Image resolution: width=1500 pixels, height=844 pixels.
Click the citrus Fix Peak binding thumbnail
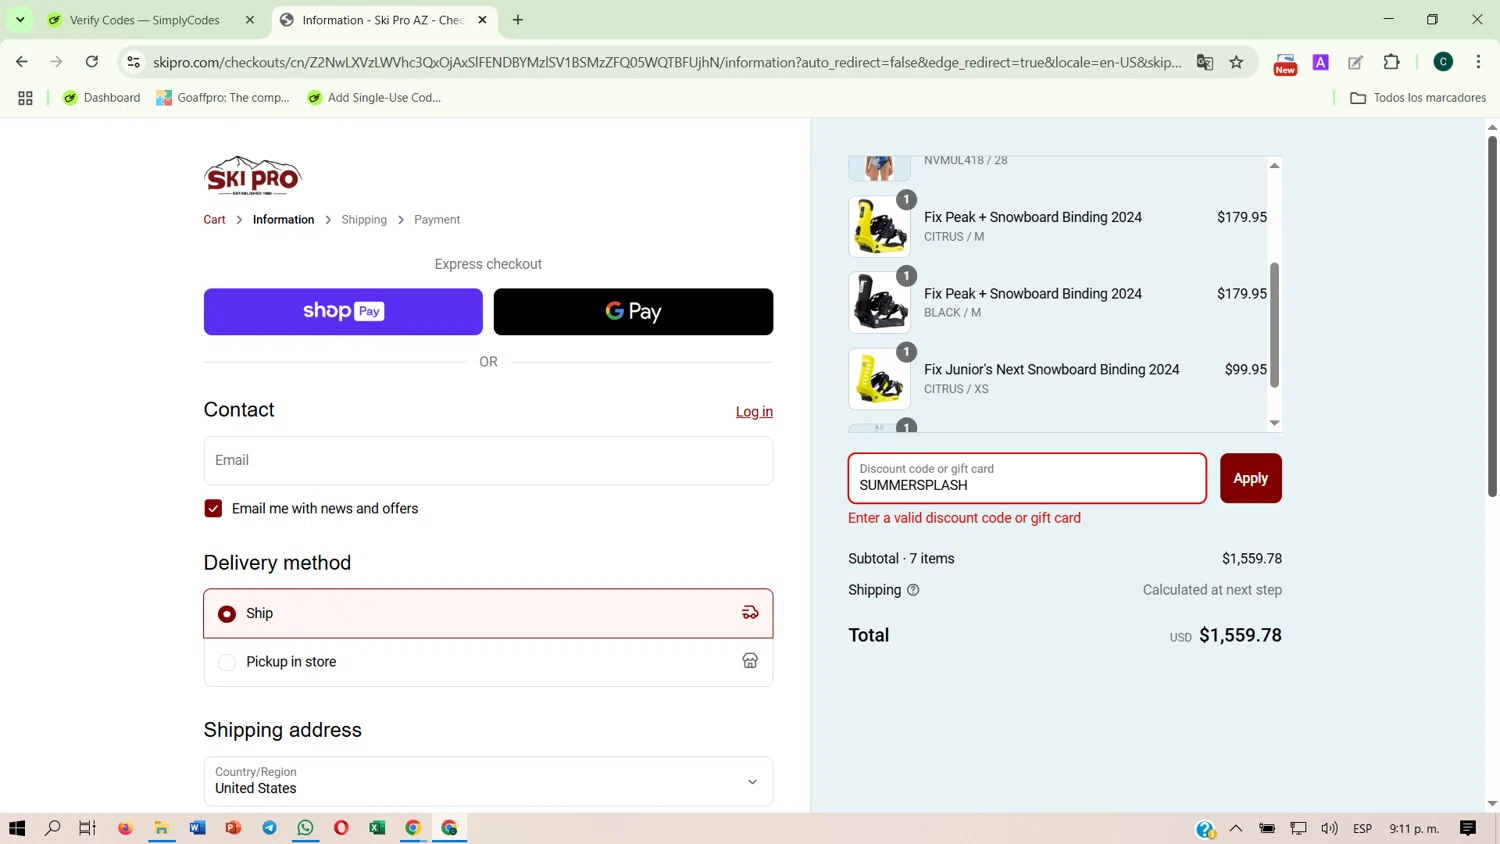(879, 226)
